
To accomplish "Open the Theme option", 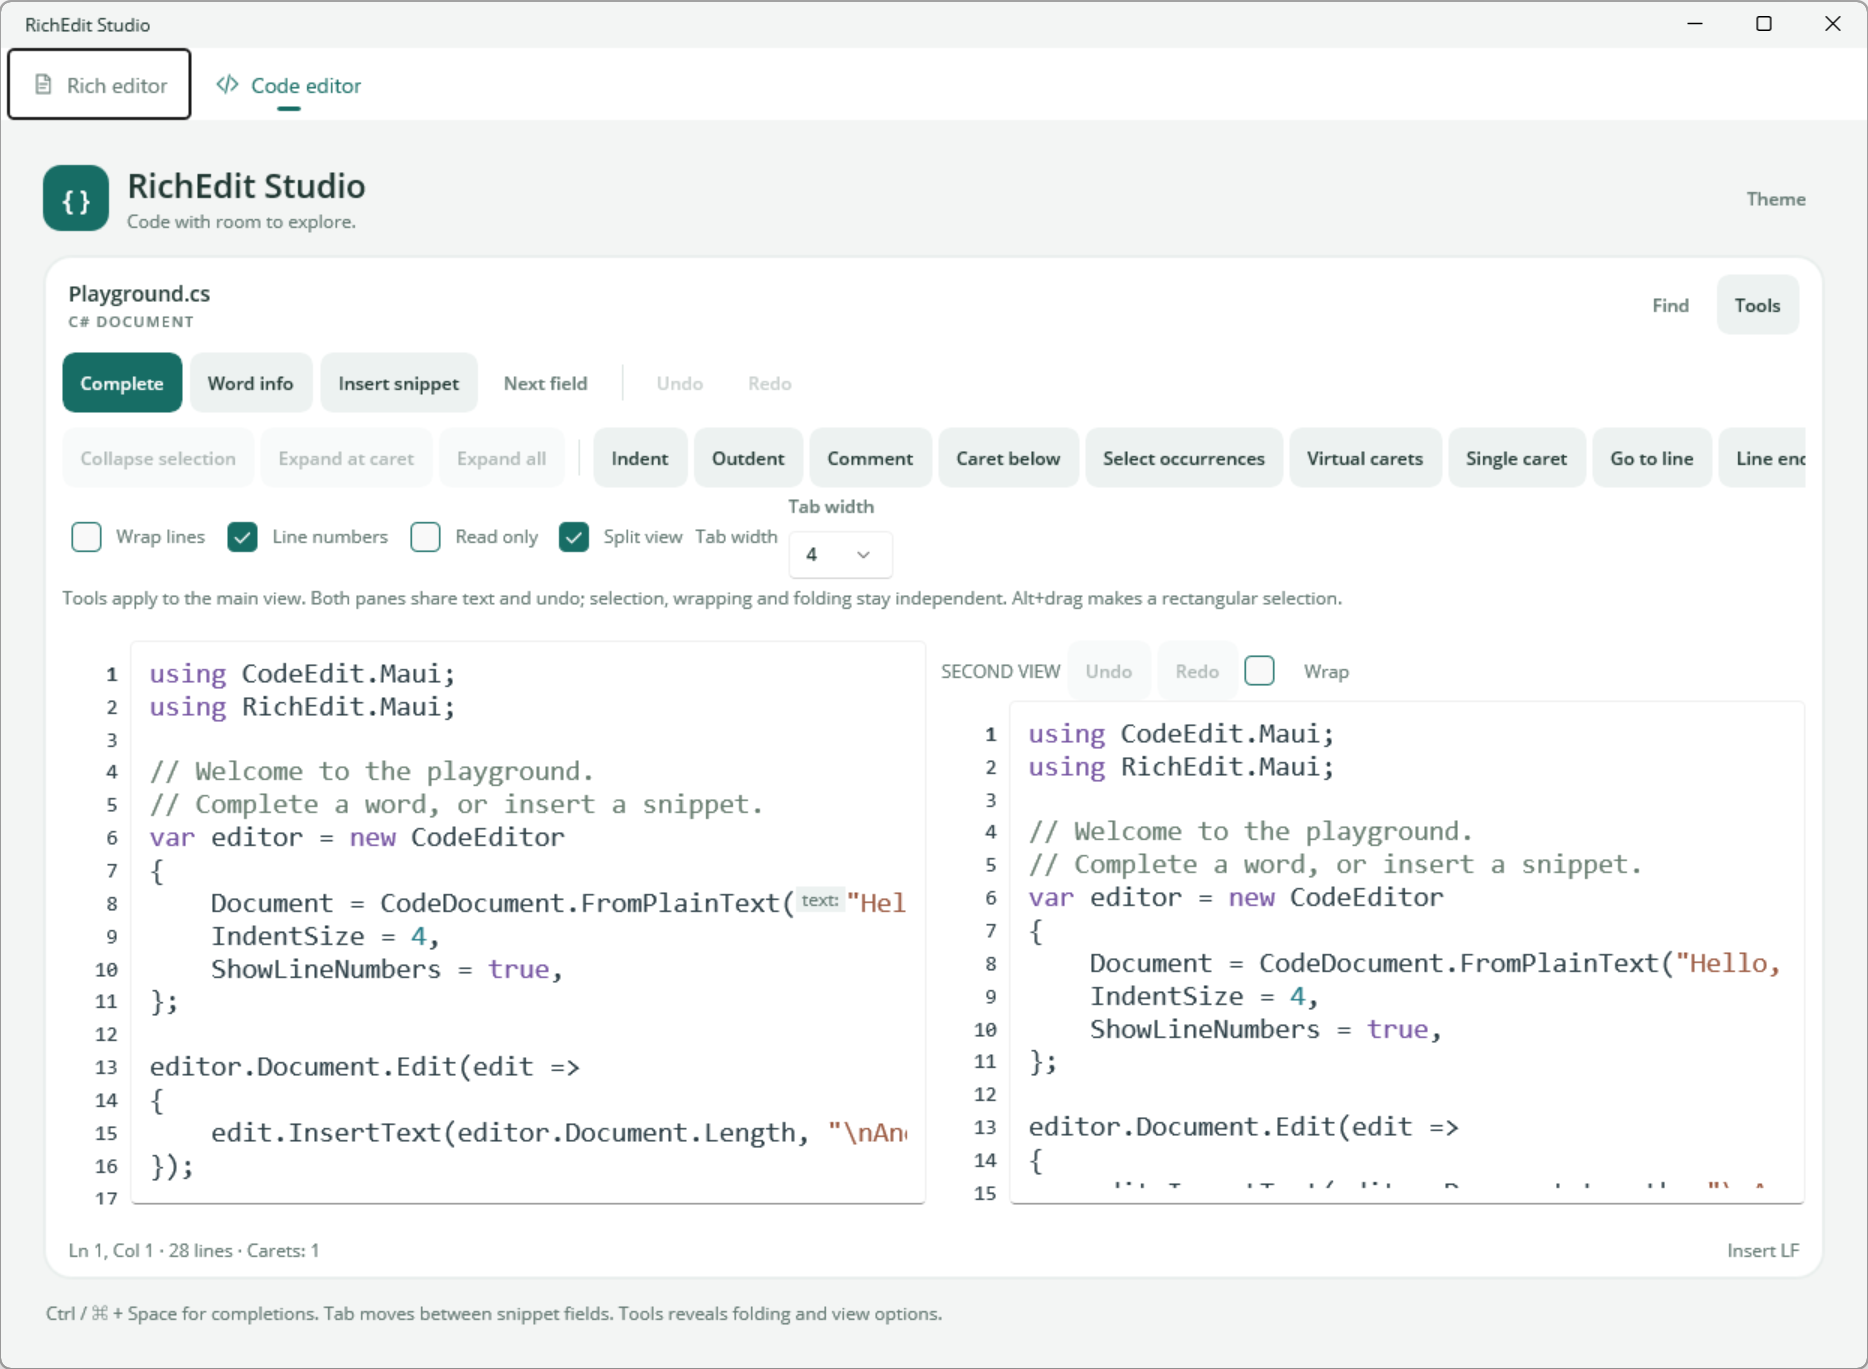I will click(1775, 199).
